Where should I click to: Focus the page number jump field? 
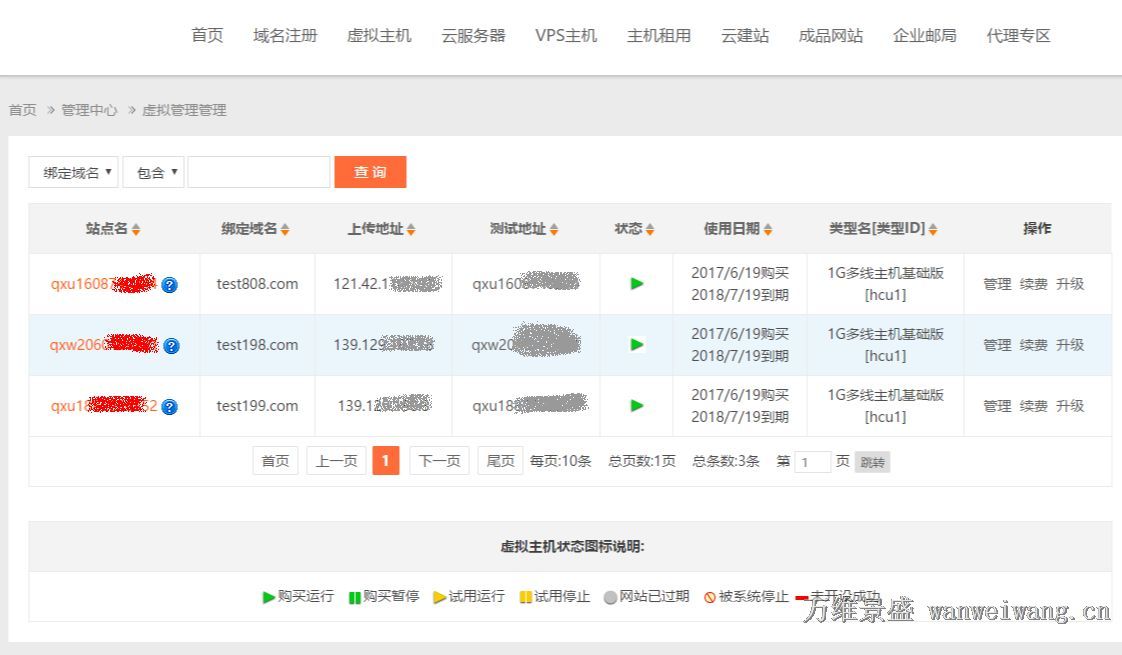812,462
